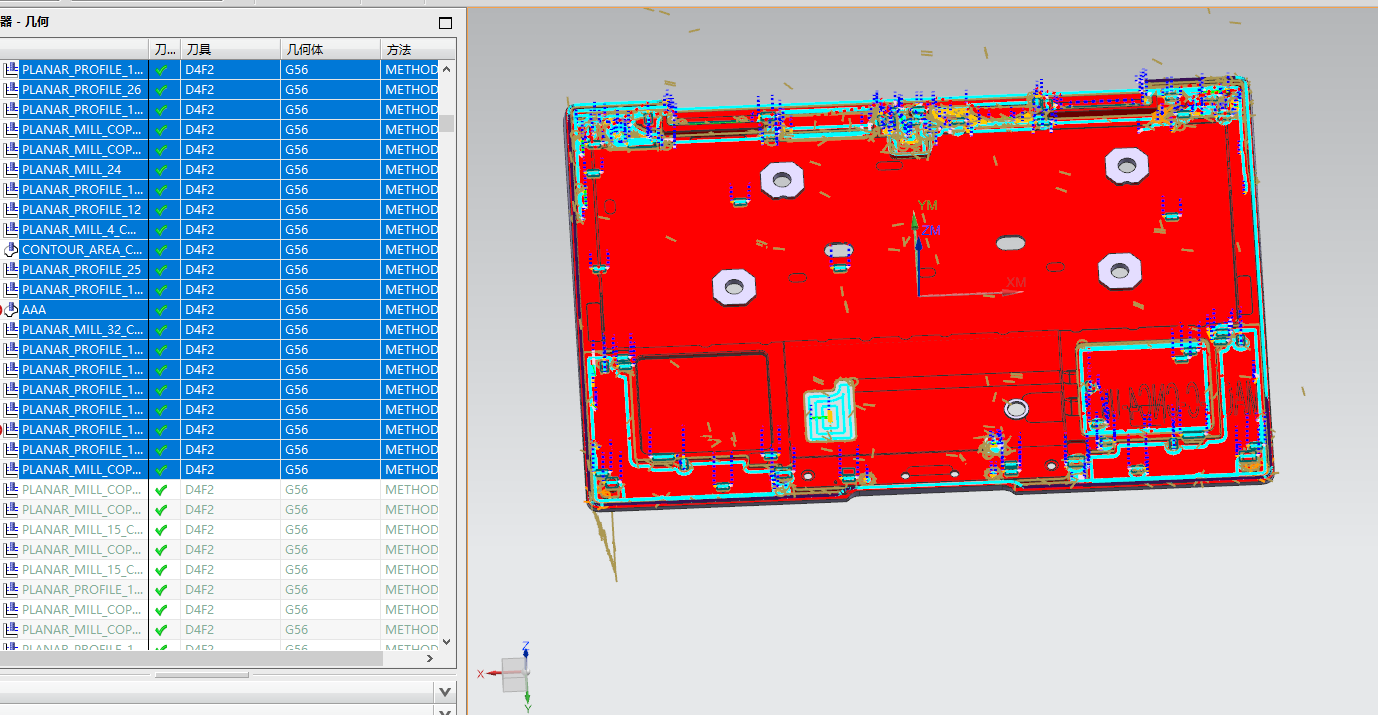
Task: Click green checkmark in PLANAR_PROFILE_26 row
Action: 161,90
